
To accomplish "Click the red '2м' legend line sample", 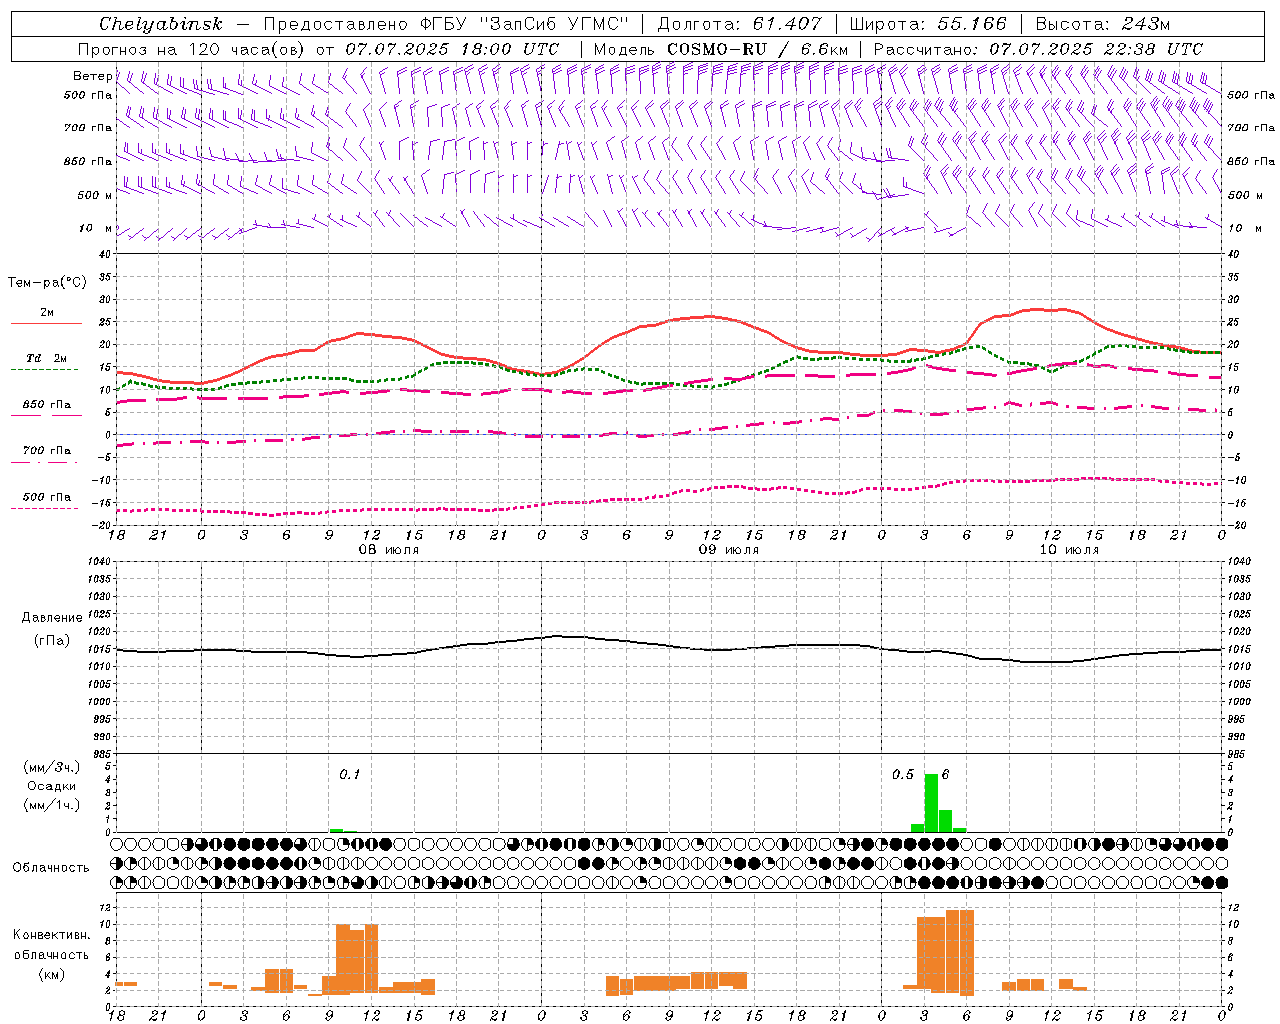I will (46, 324).
